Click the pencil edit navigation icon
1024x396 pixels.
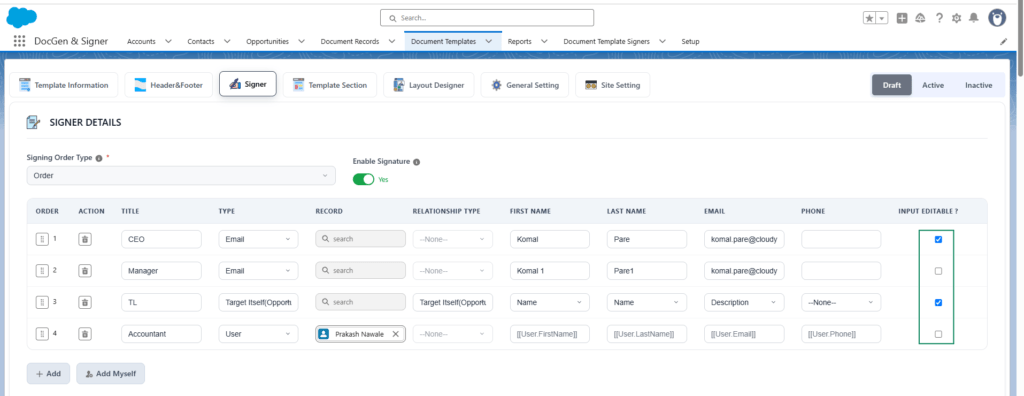pos(1004,41)
